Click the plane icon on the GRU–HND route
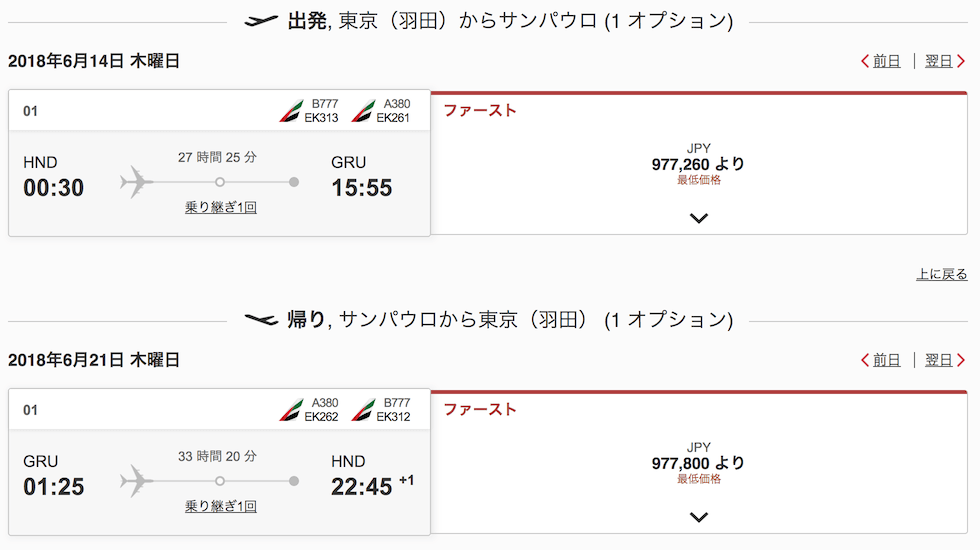 (136, 481)
